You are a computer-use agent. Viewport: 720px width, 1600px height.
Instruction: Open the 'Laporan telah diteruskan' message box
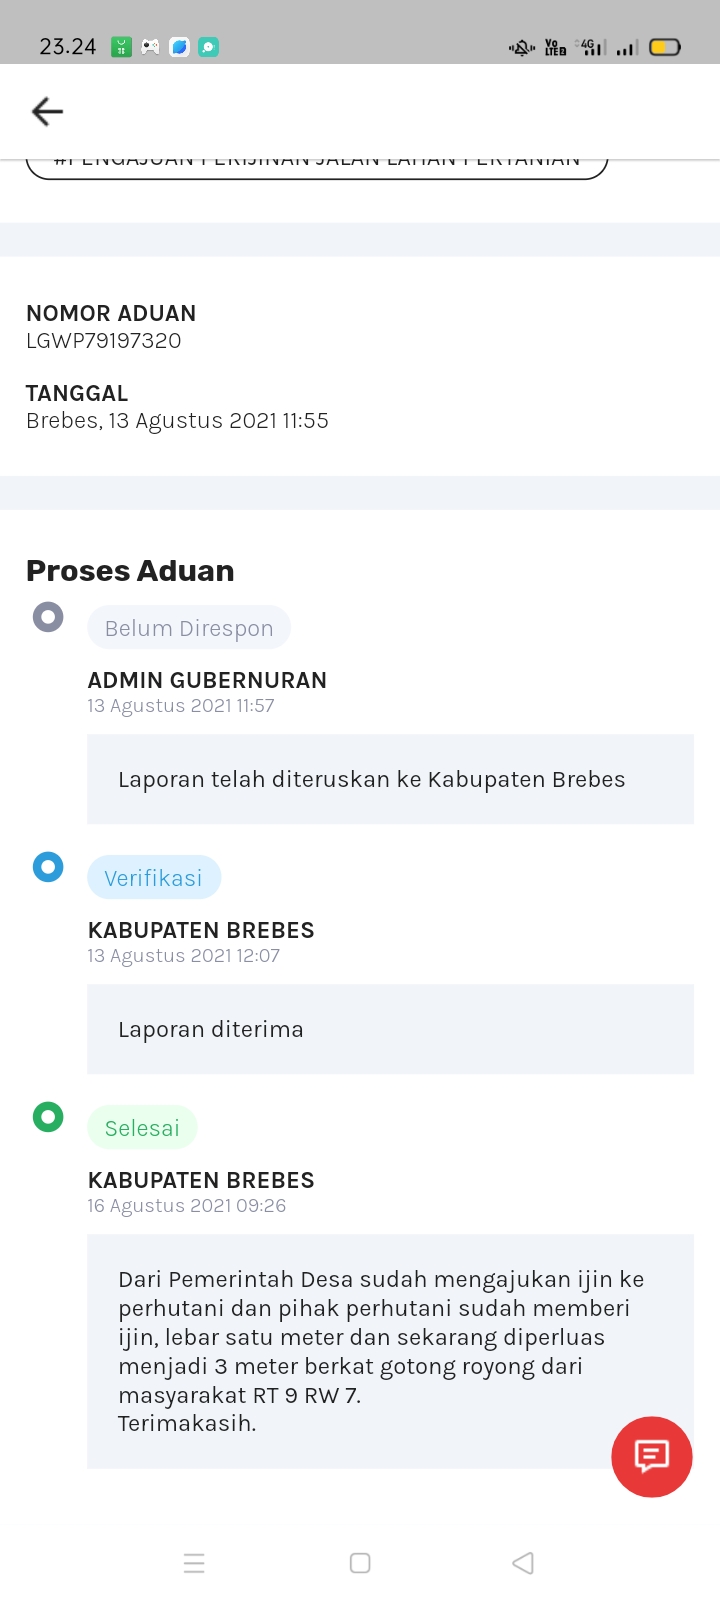click(x=390, y=779)
